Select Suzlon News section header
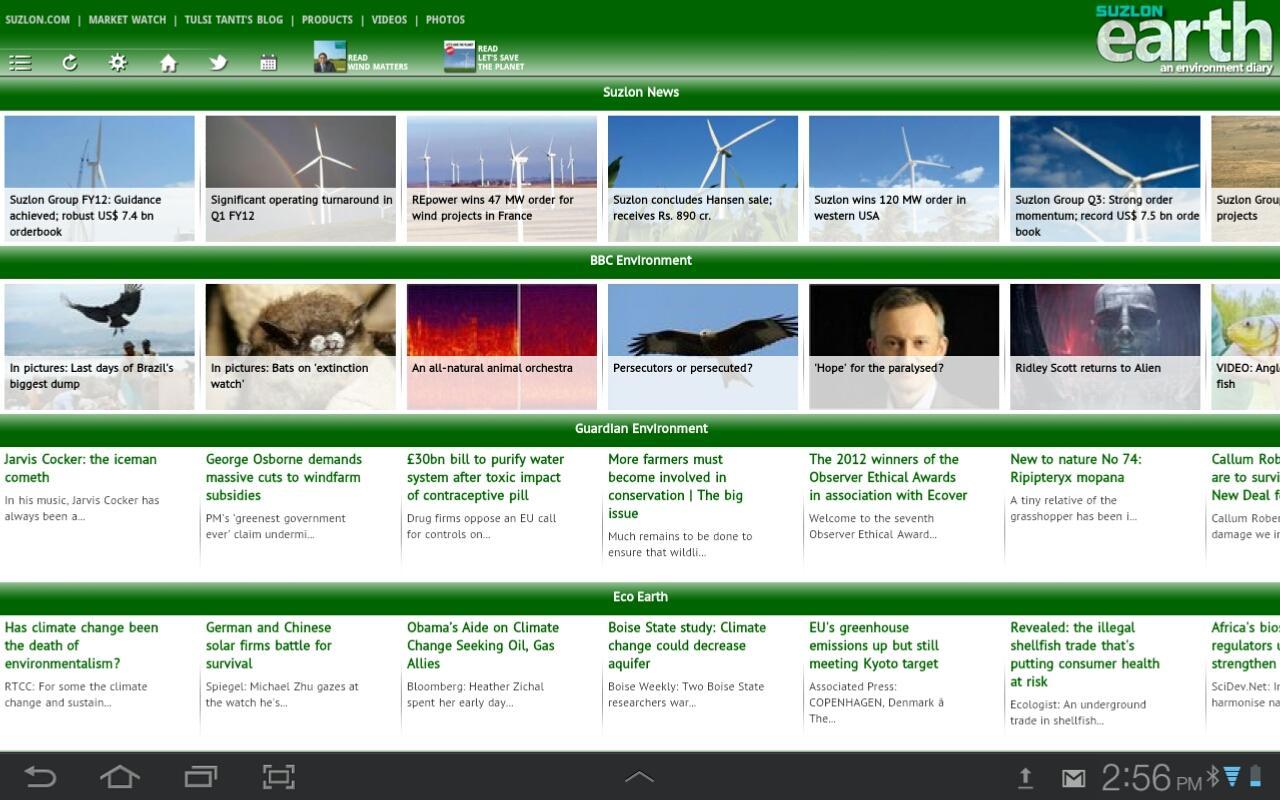This screenshot has width=1280, height=800. coord(640,92)
